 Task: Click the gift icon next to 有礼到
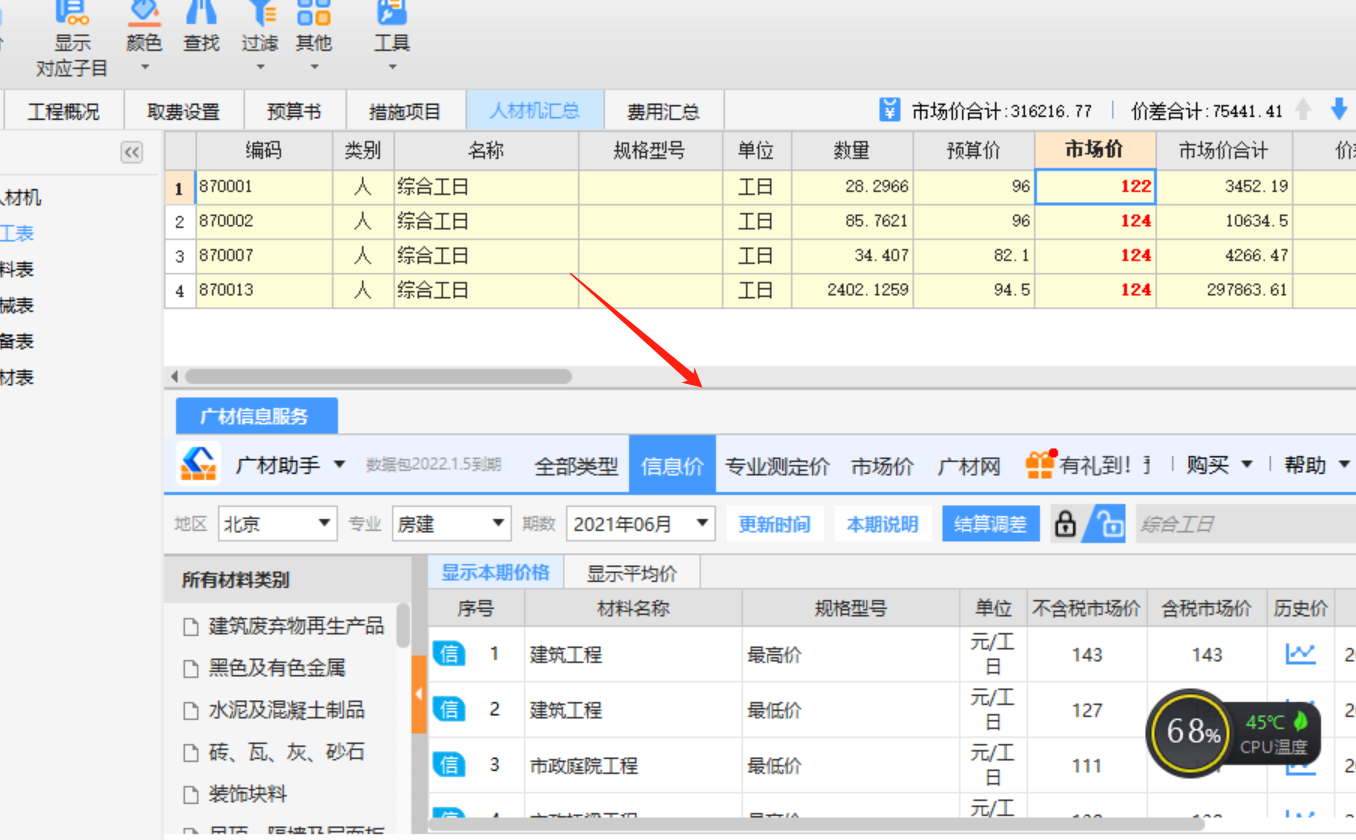(1040, 465)
